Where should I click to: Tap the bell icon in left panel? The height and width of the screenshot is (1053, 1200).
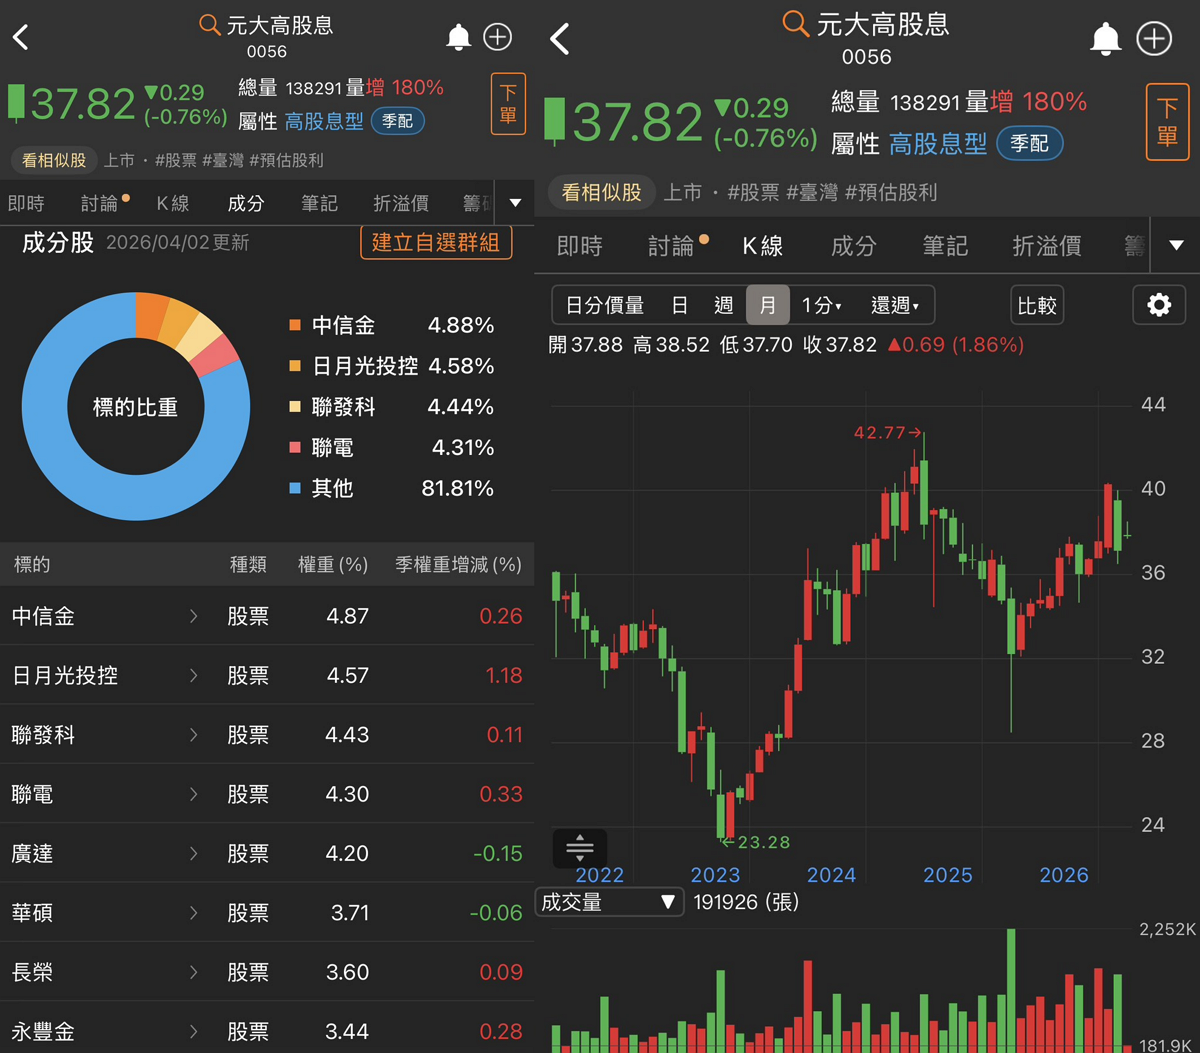click(x=458, y=38)
